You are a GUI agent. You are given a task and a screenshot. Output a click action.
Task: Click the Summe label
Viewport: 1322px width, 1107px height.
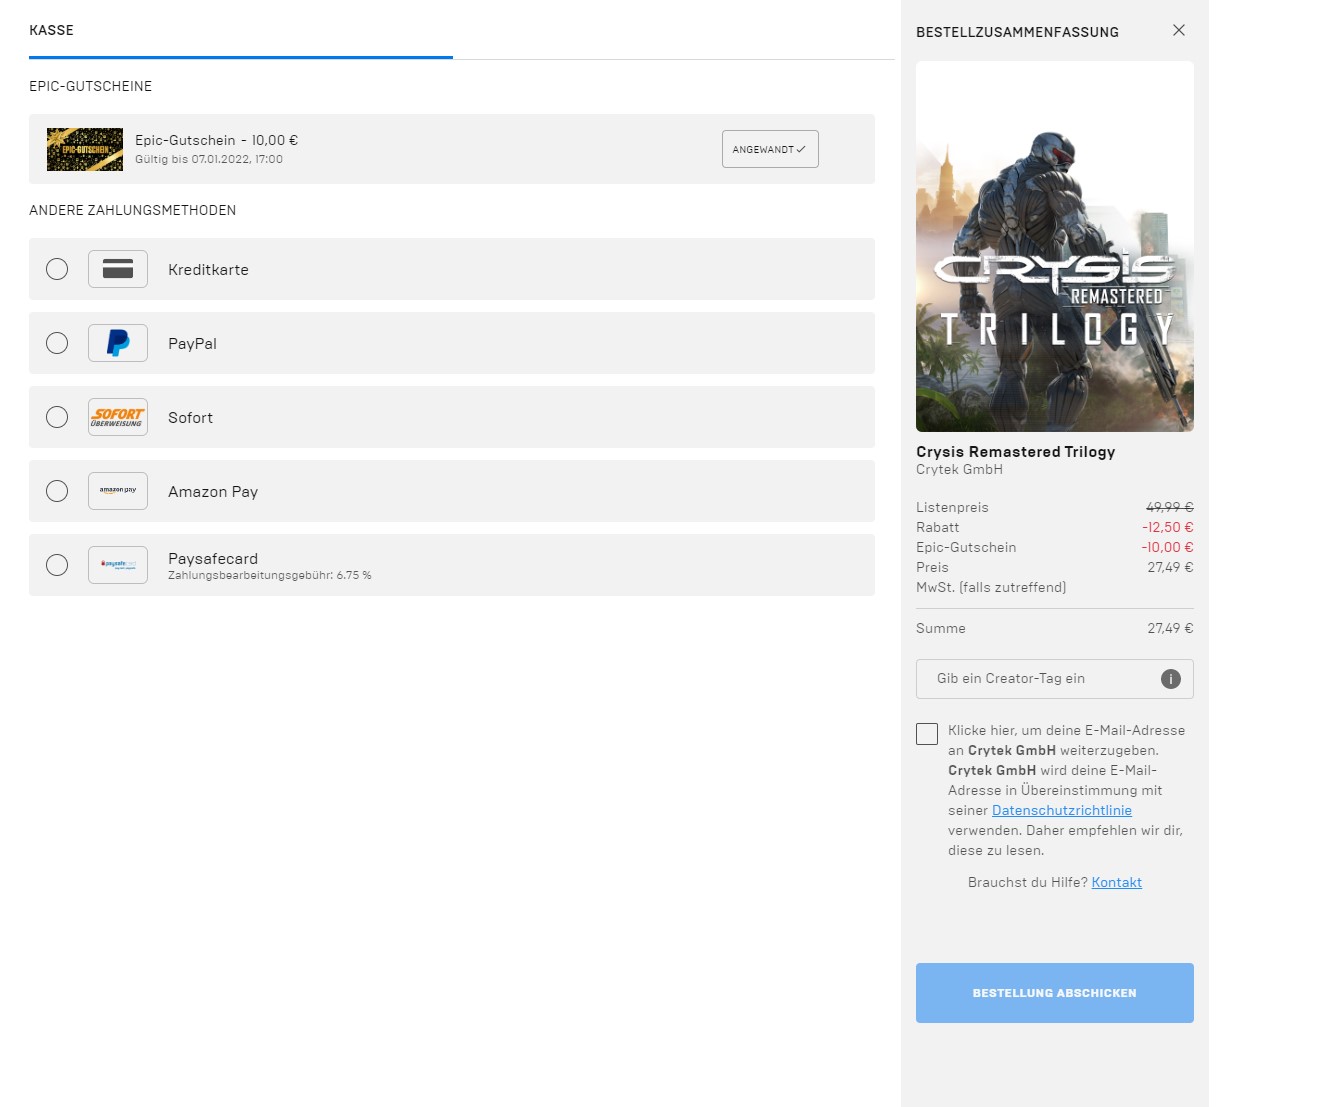(x=941, y=628)
